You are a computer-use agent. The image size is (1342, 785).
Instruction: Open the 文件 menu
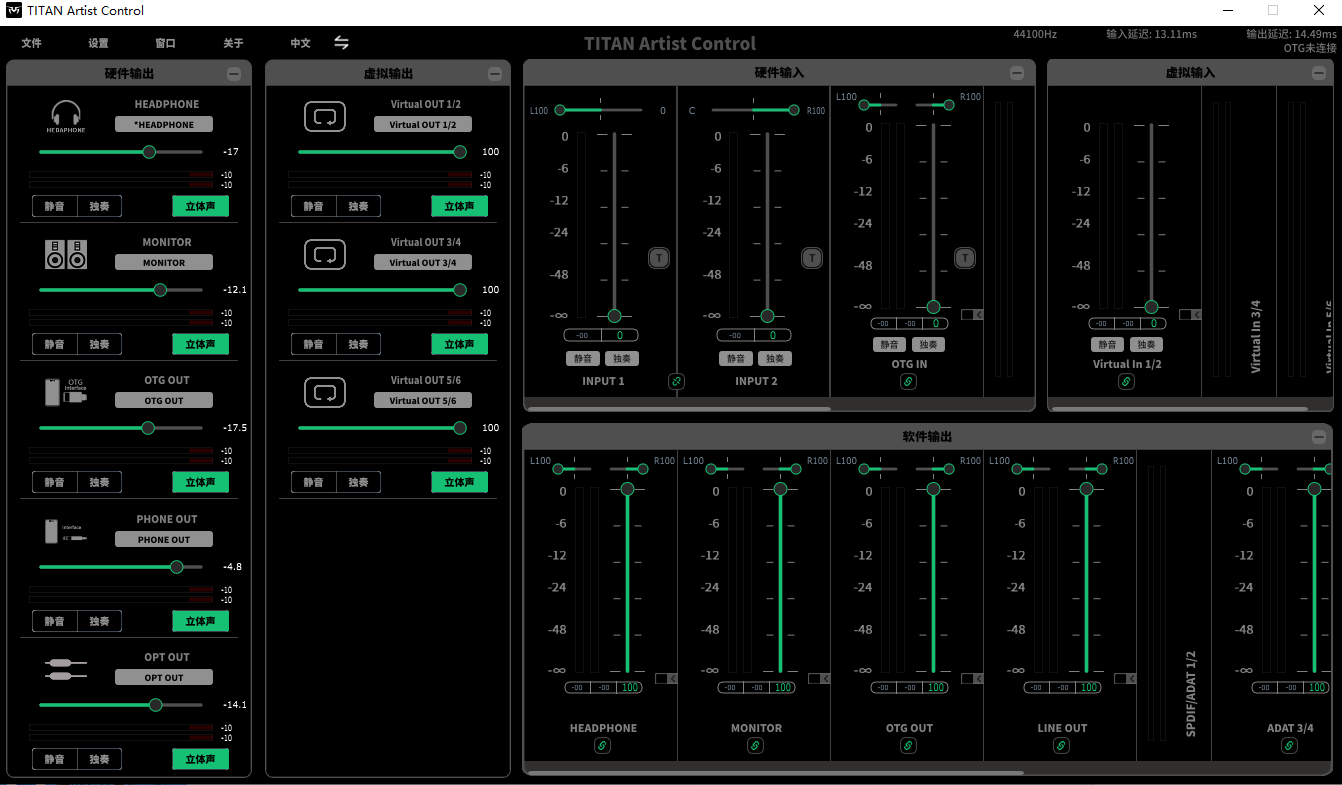point(31,43)
